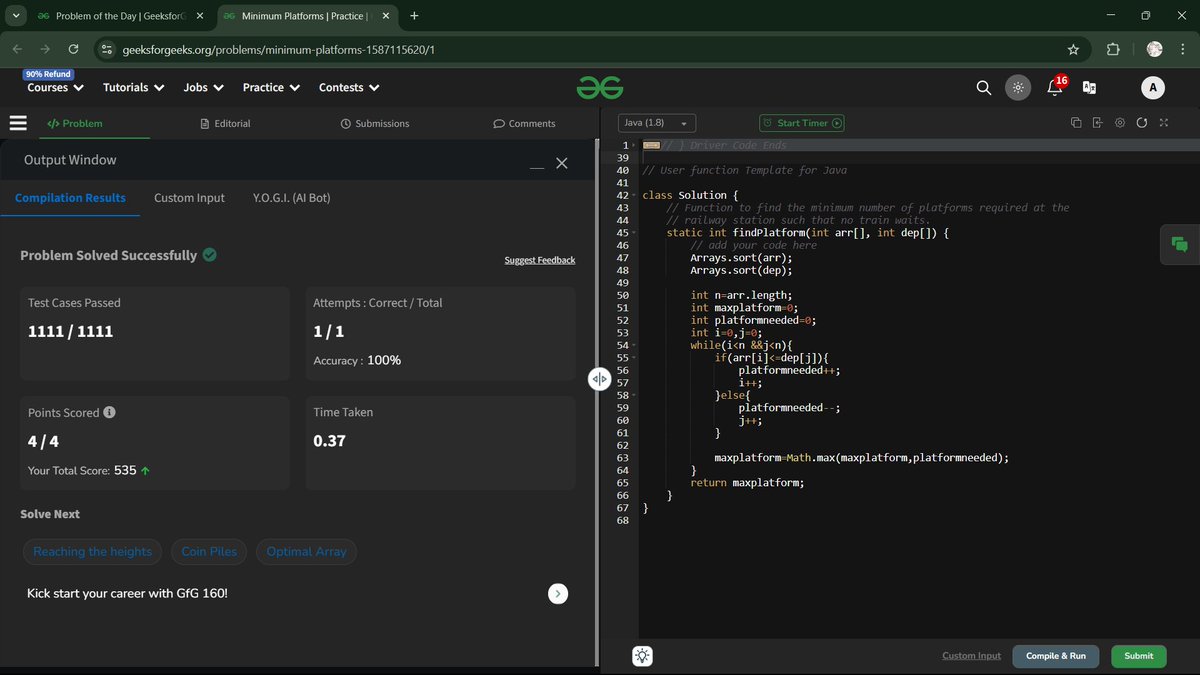
Task: Expand folded Driver Code on line 1
Action: (x=633, y=146)
